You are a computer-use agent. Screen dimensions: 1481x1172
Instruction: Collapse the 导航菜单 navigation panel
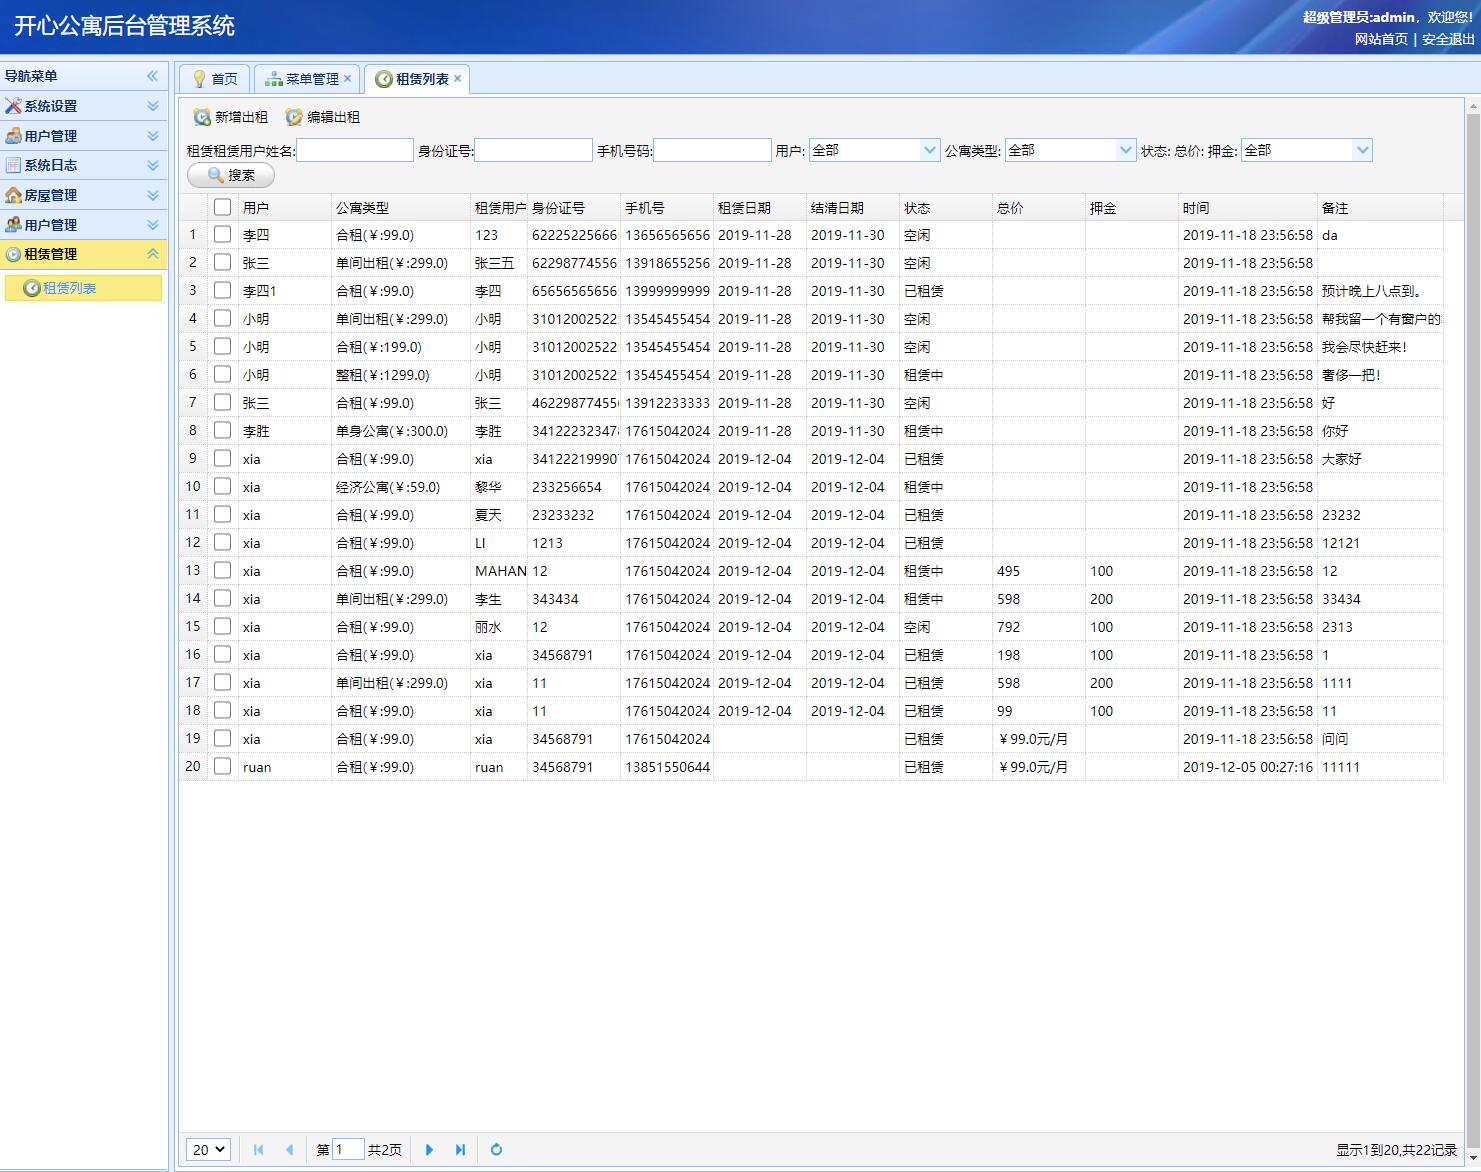click(x=152, y=76)
